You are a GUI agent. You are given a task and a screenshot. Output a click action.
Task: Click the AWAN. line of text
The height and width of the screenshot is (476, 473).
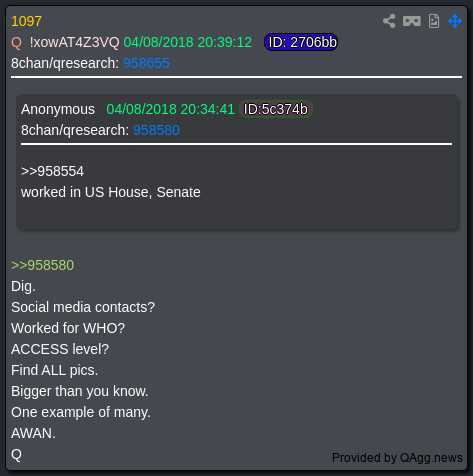pyautogui.click(x=33, y=433)
